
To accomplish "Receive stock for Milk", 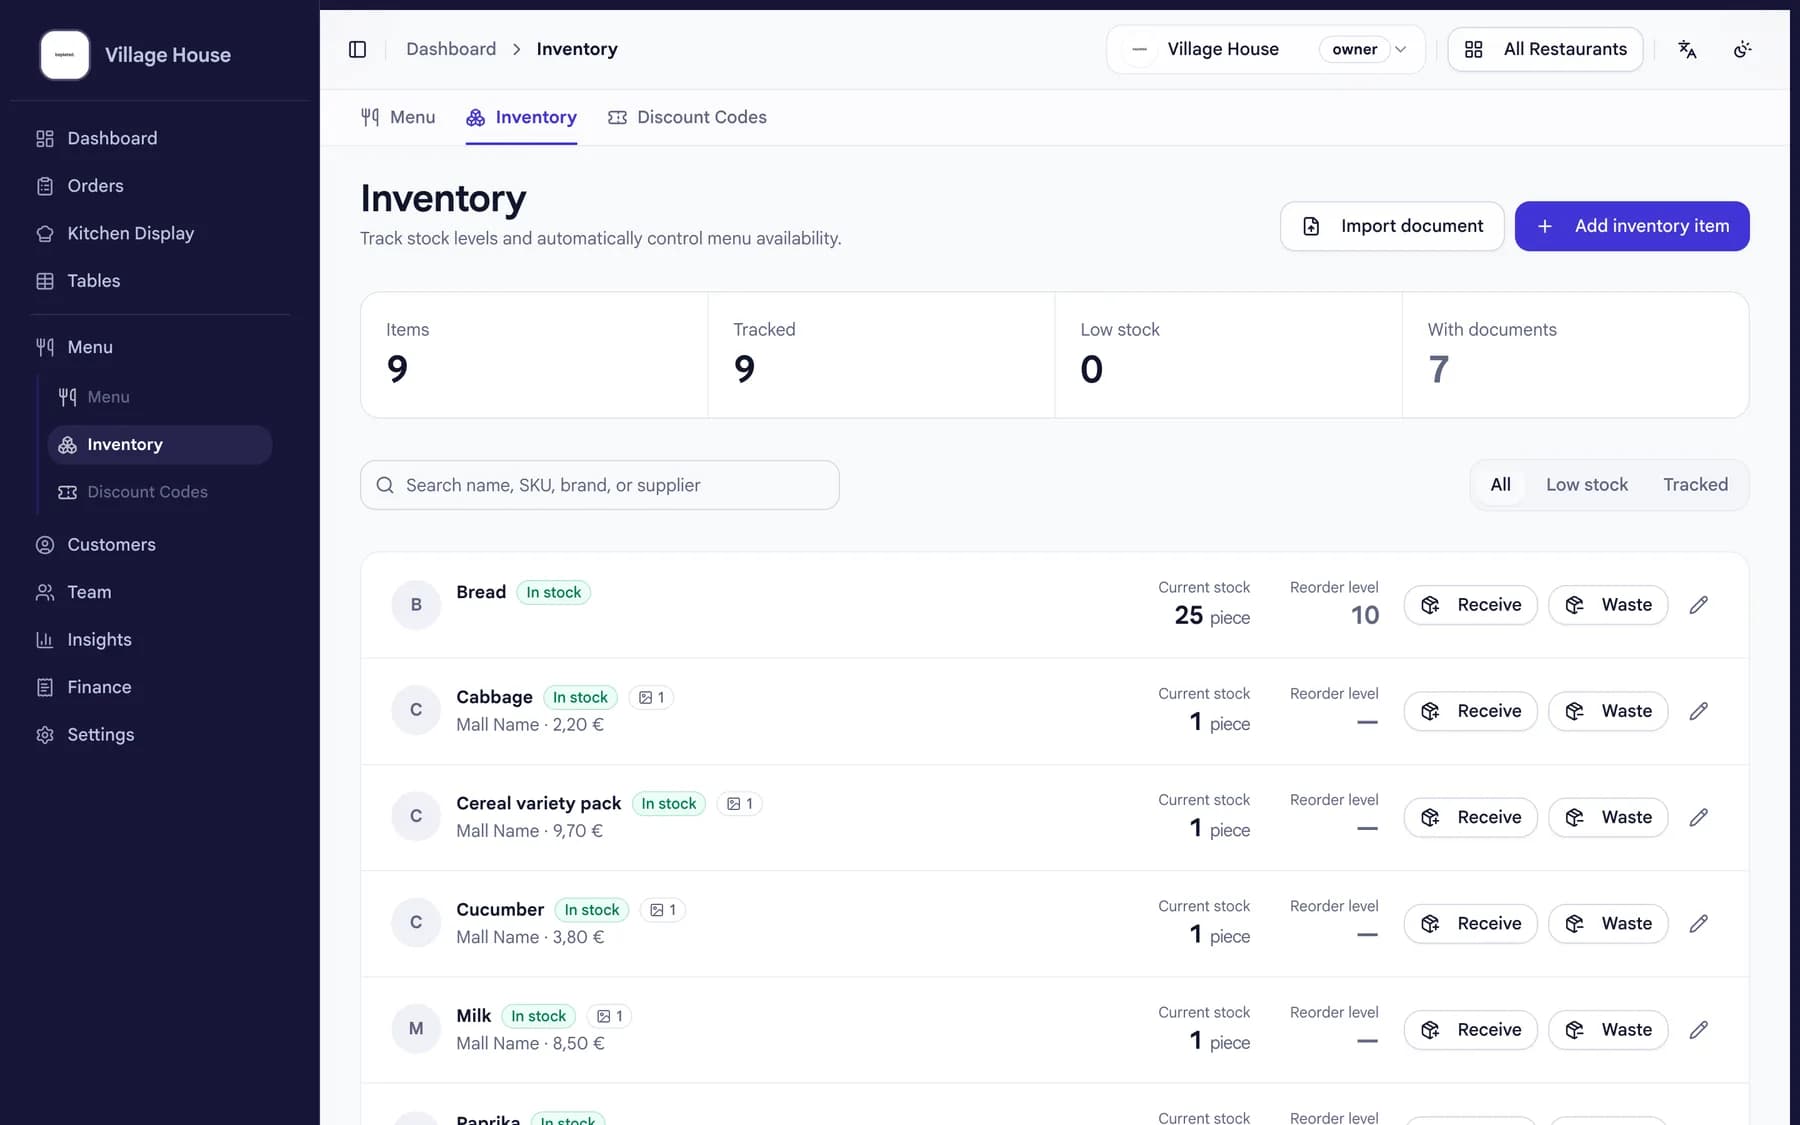I will [x=1470, y=1030].
